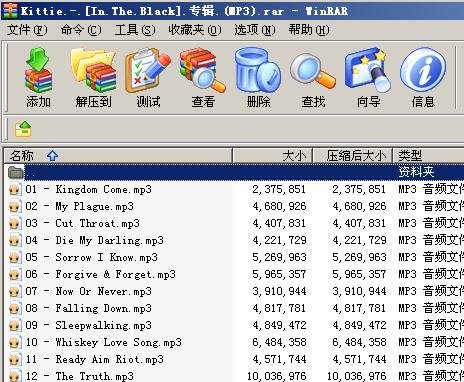This screenshot has height=382, width=464.
Task: Click size value 5,965,357 in 大小 column
Action: (x=279, y=274)
